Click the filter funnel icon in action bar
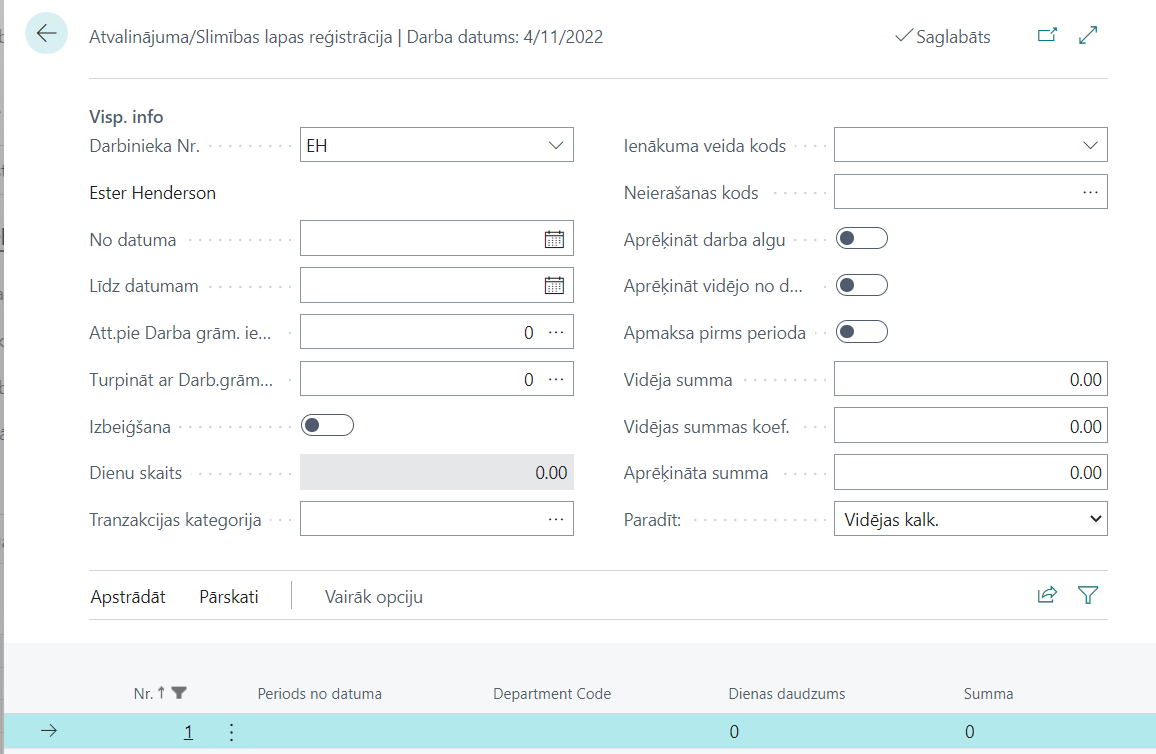This screenshot has width=1156, height=754. 1089,596
